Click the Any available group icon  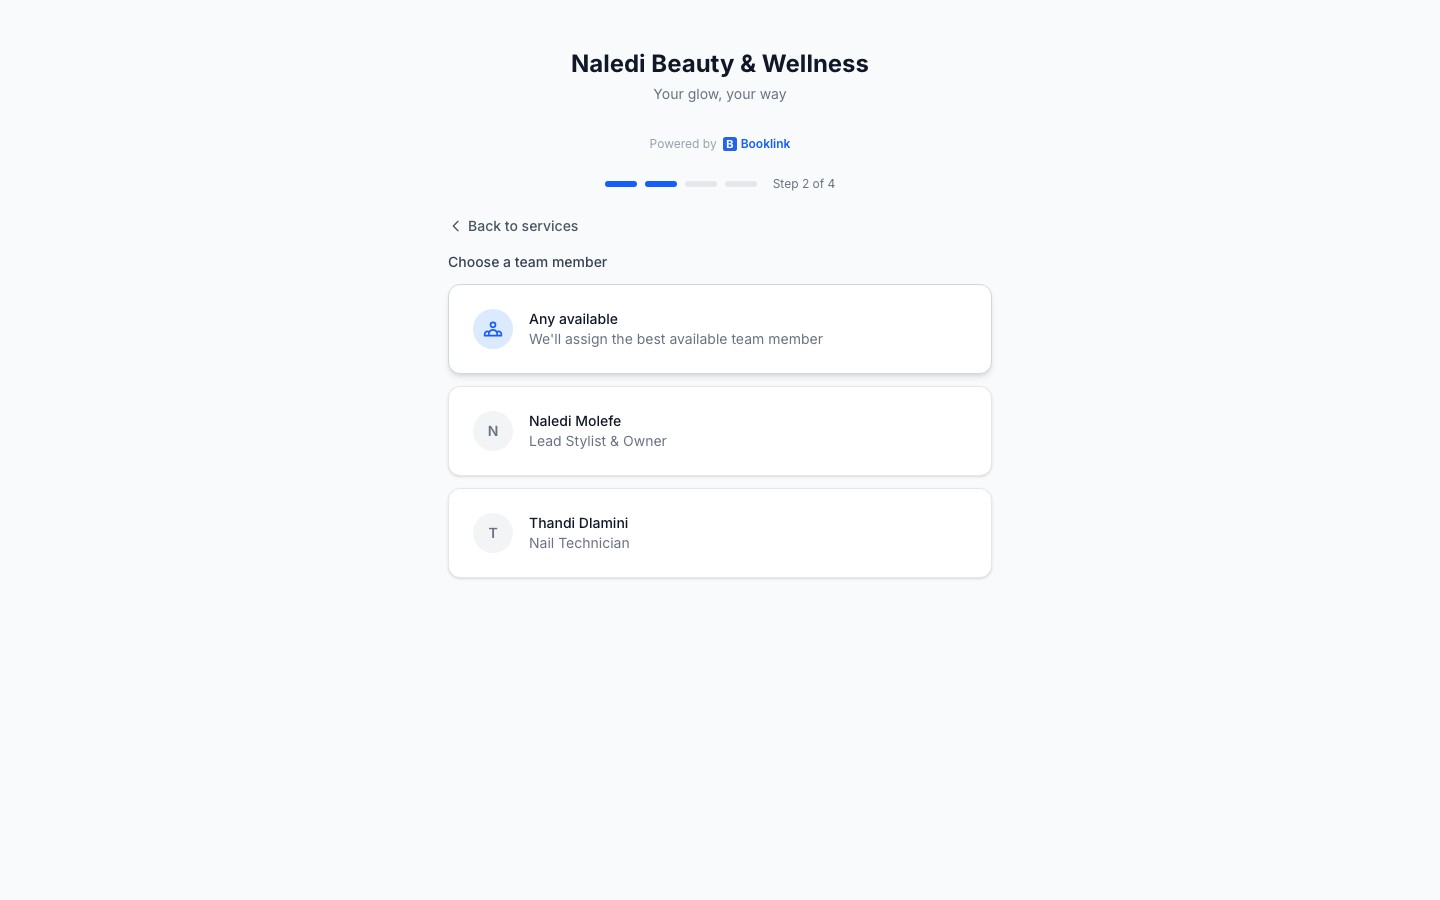pos(493,329)
